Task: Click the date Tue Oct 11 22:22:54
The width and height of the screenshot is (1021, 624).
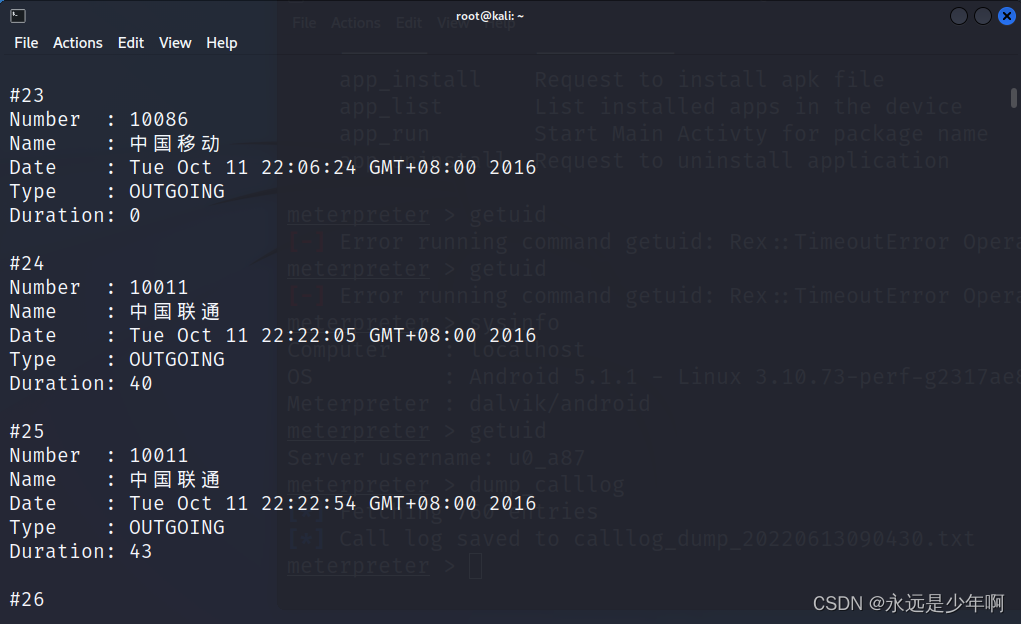Action: (x=243, y=503)
